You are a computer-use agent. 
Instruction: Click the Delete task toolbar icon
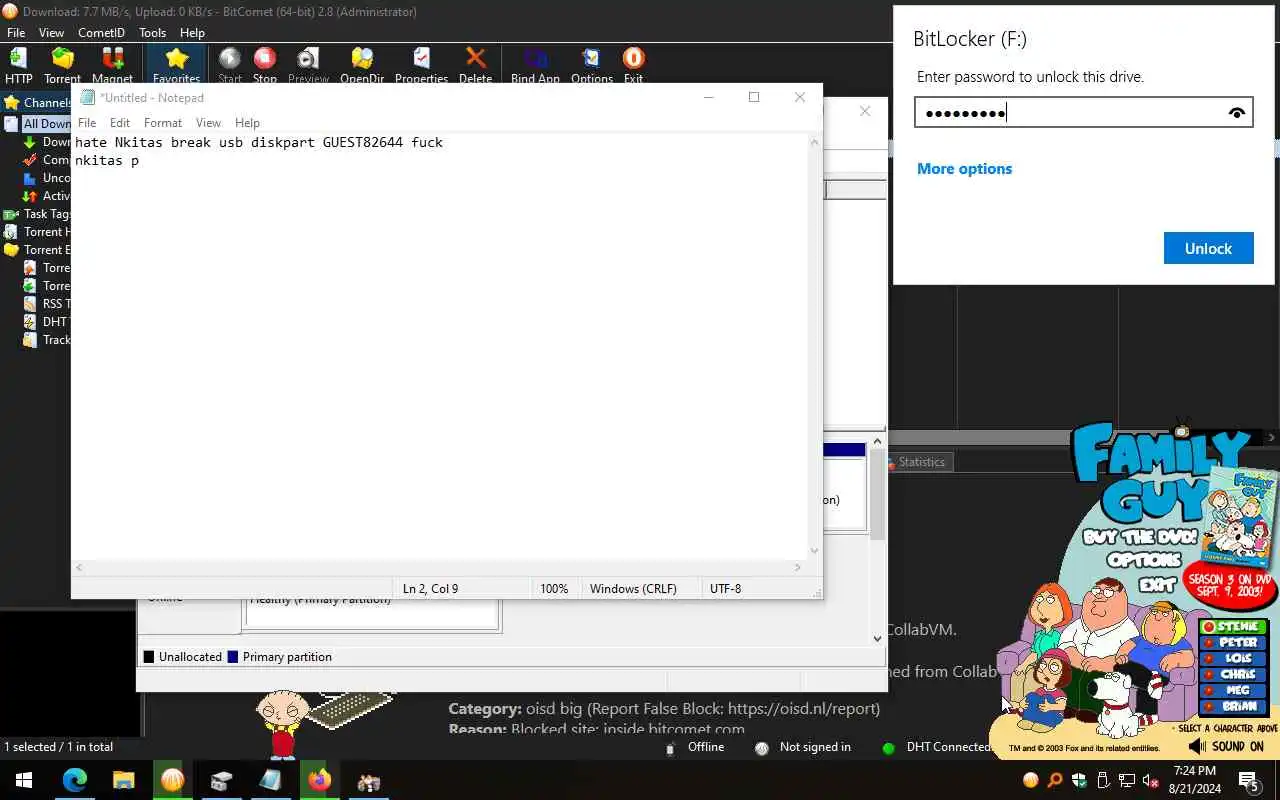(x=475, y=65)
